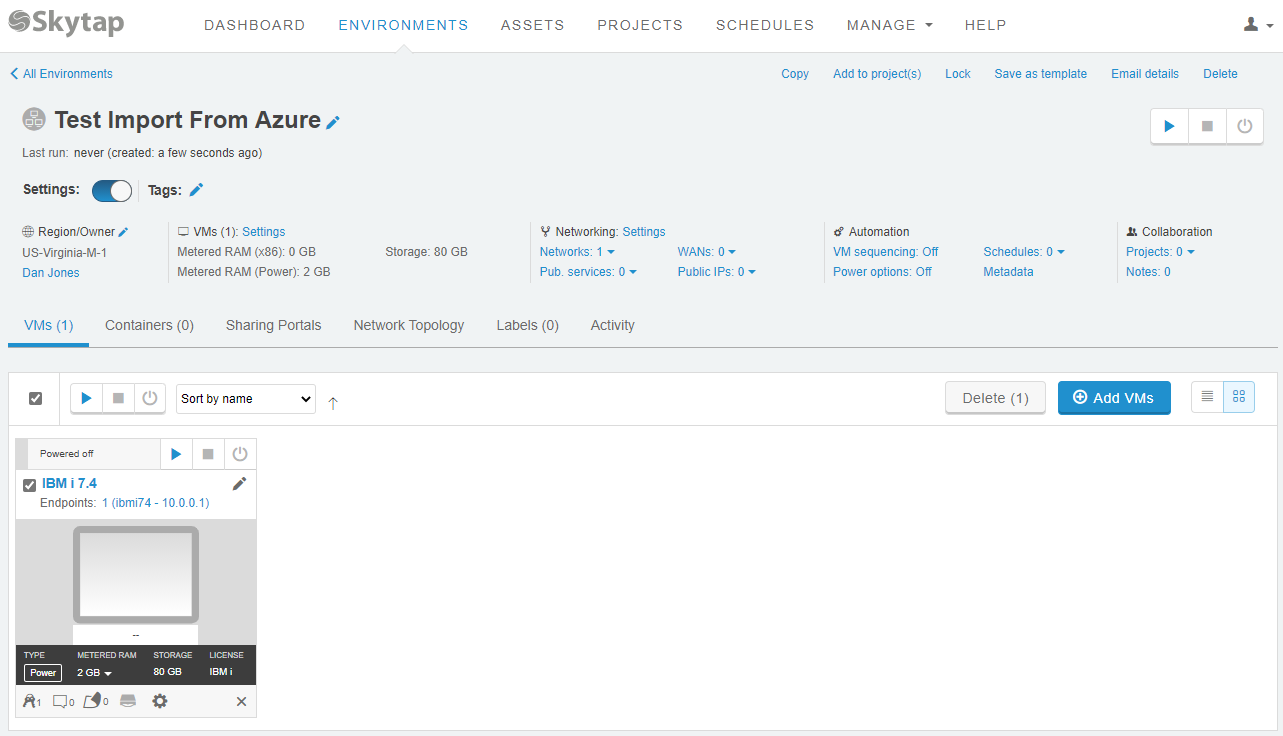Open the VM console display icon

127,700
